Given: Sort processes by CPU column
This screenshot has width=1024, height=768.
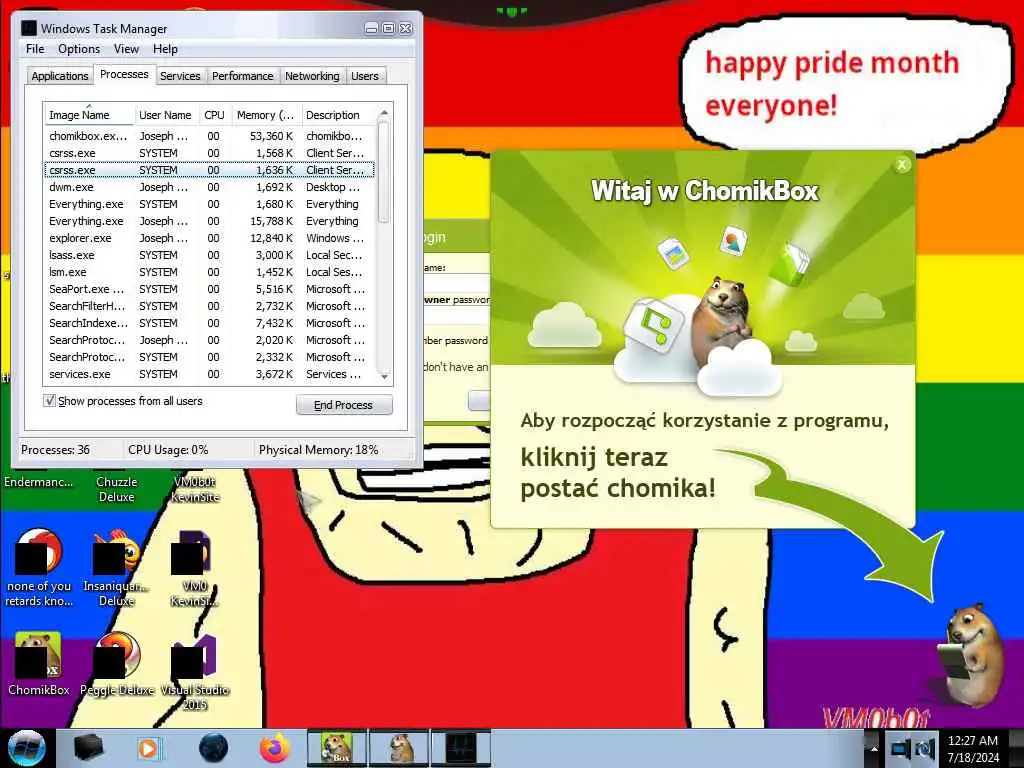Looking at the screenshot, I should click(214, 115).
